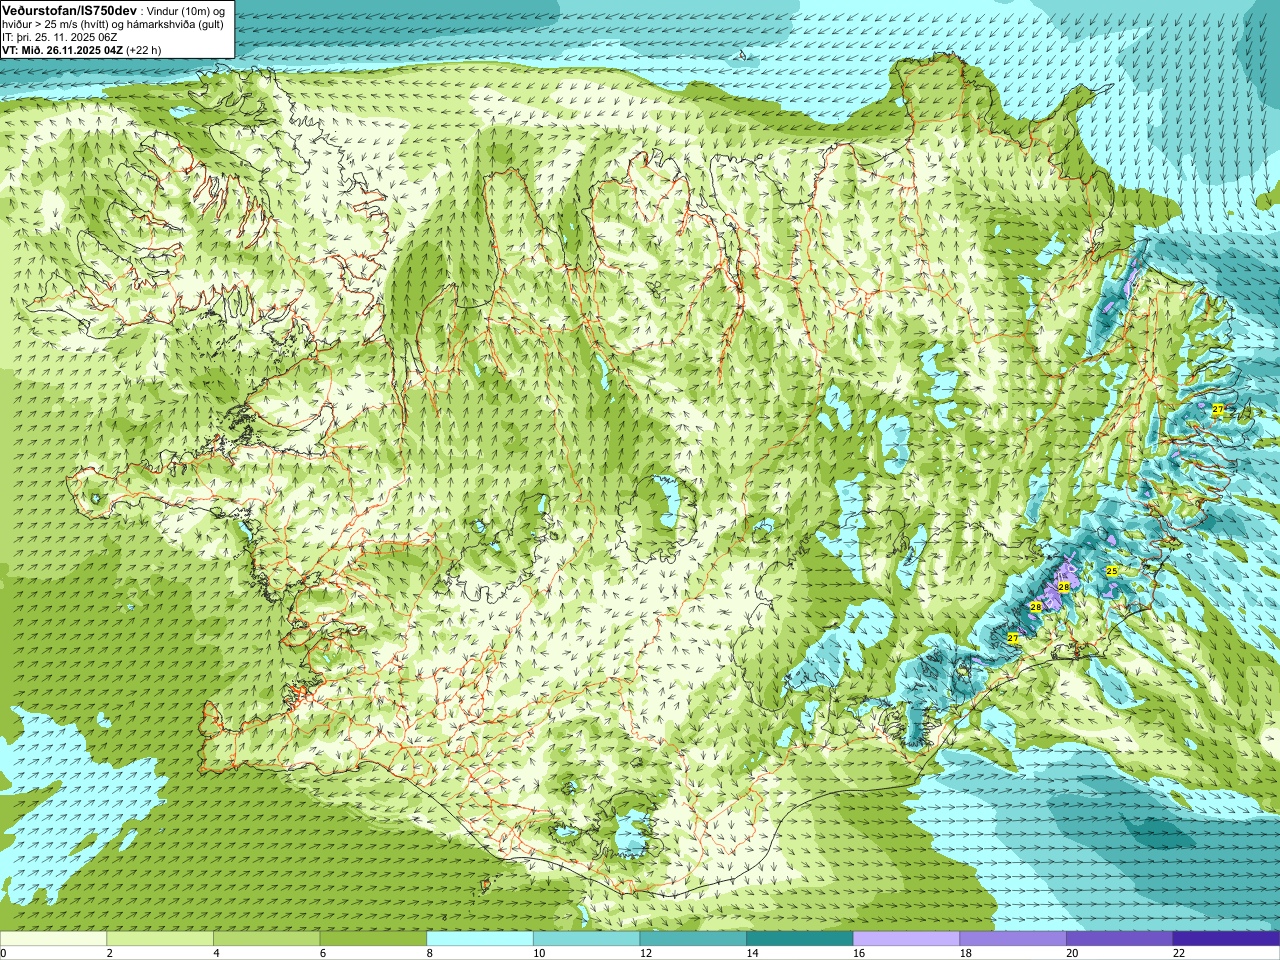This screenshot has height=960, width=1280.
Task: Click the light green 2–4 m/s legend swatch
Action: point(160,939)
